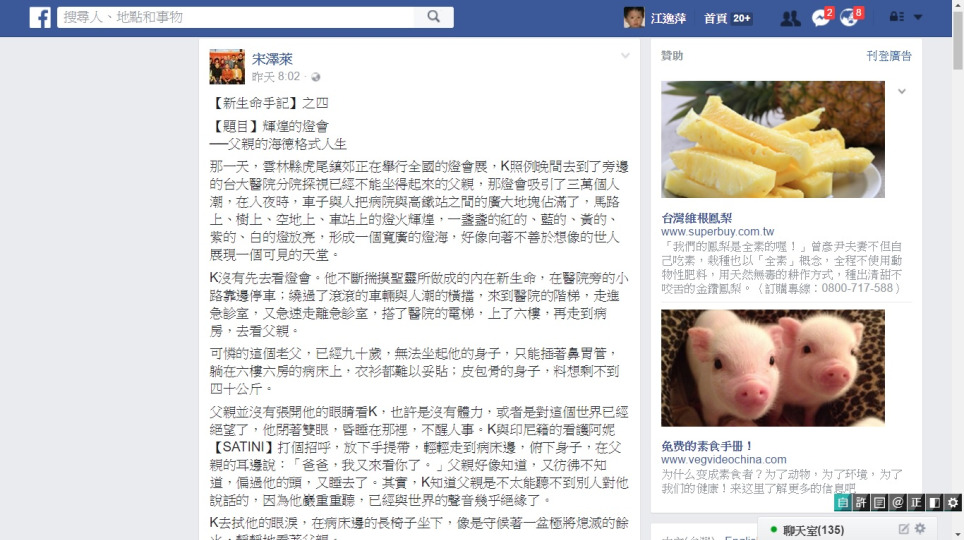Open the 刊登廣告 link
Screen dimensions: 964x540
888,56
